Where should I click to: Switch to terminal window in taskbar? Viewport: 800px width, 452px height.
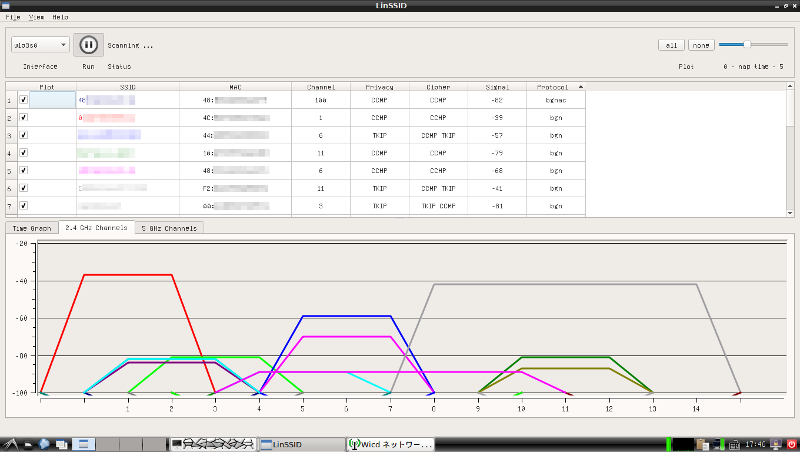[213, 444]
